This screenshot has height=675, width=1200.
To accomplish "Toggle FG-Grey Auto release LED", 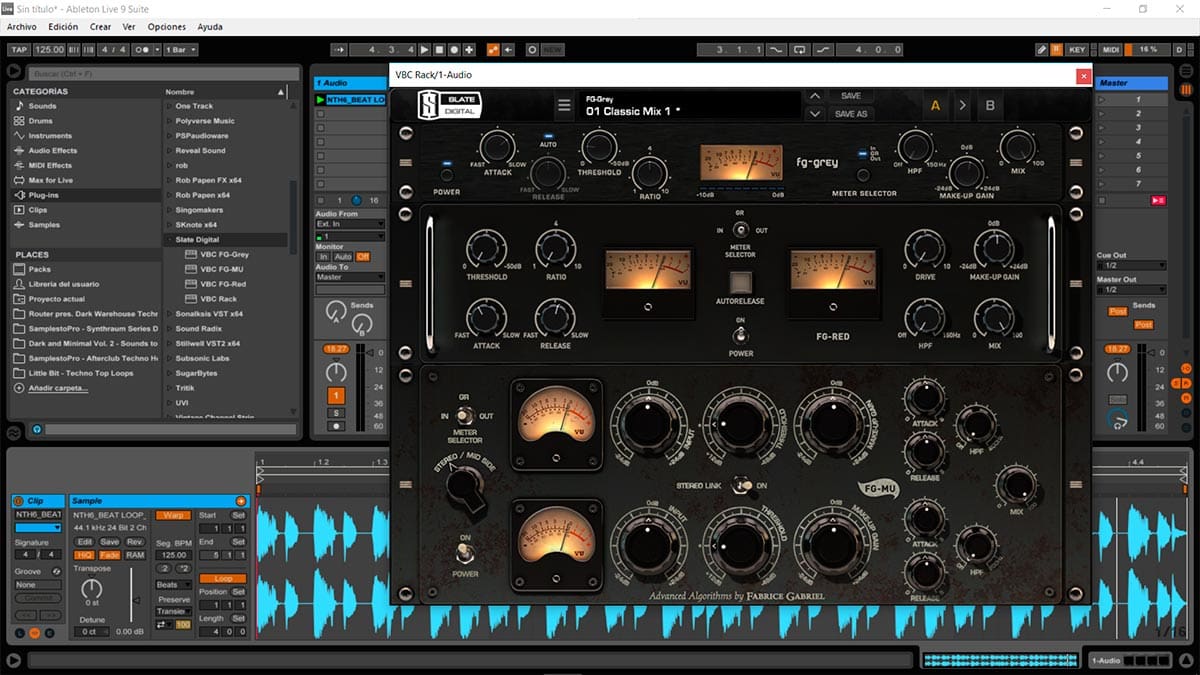I will [548, 135].
